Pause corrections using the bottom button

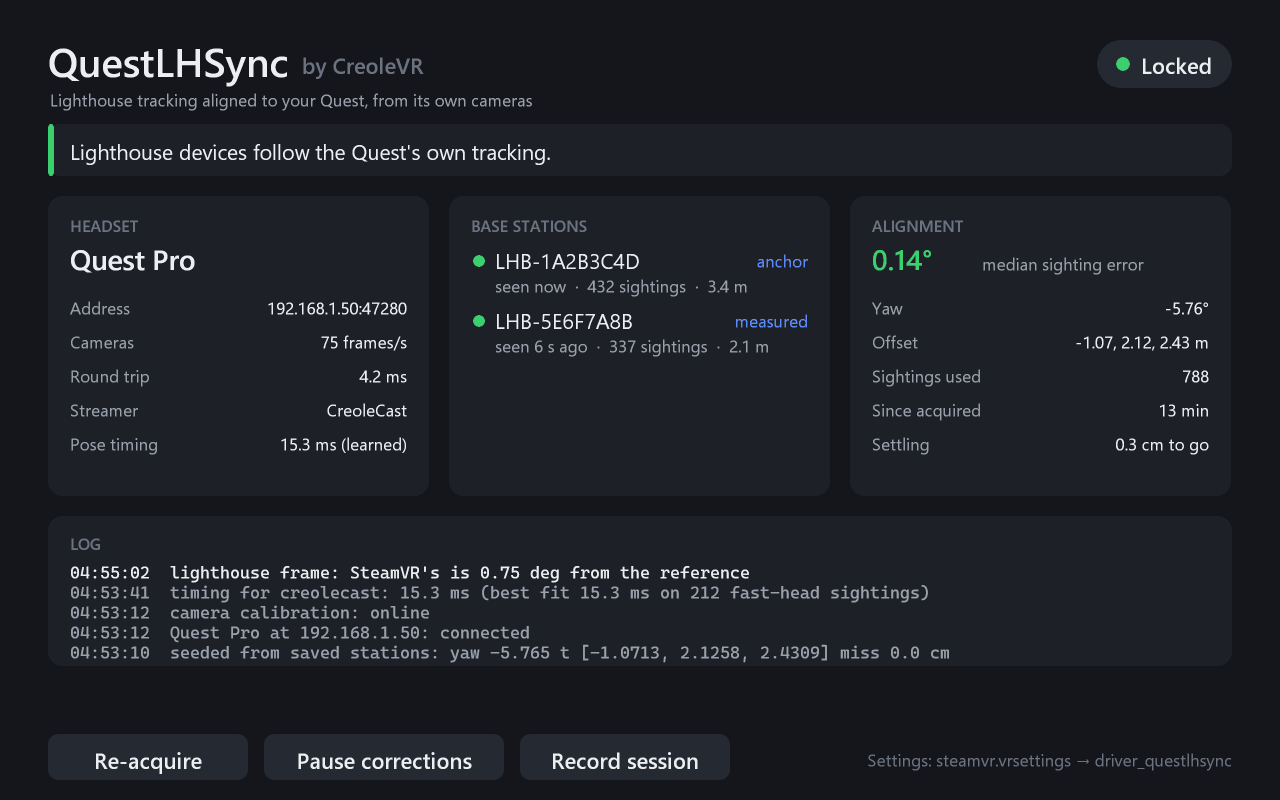pyautogui.click(x=384, y=758)
